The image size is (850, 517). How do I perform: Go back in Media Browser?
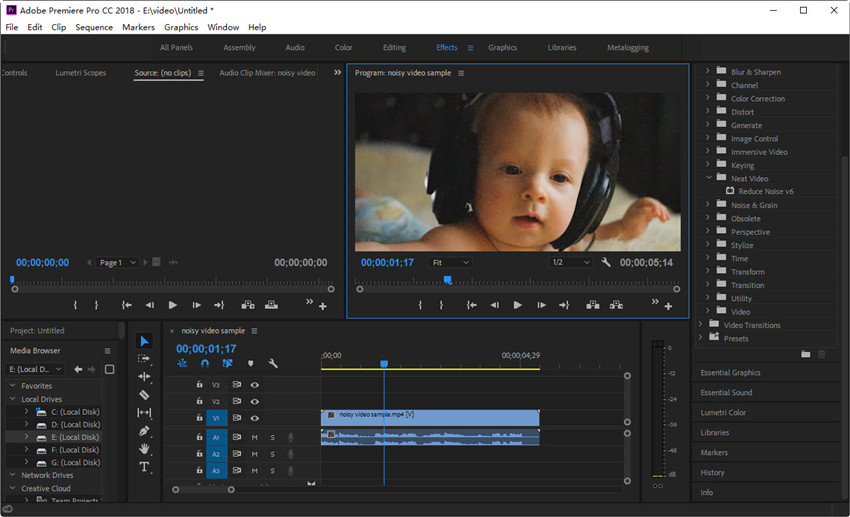(78, 369)
